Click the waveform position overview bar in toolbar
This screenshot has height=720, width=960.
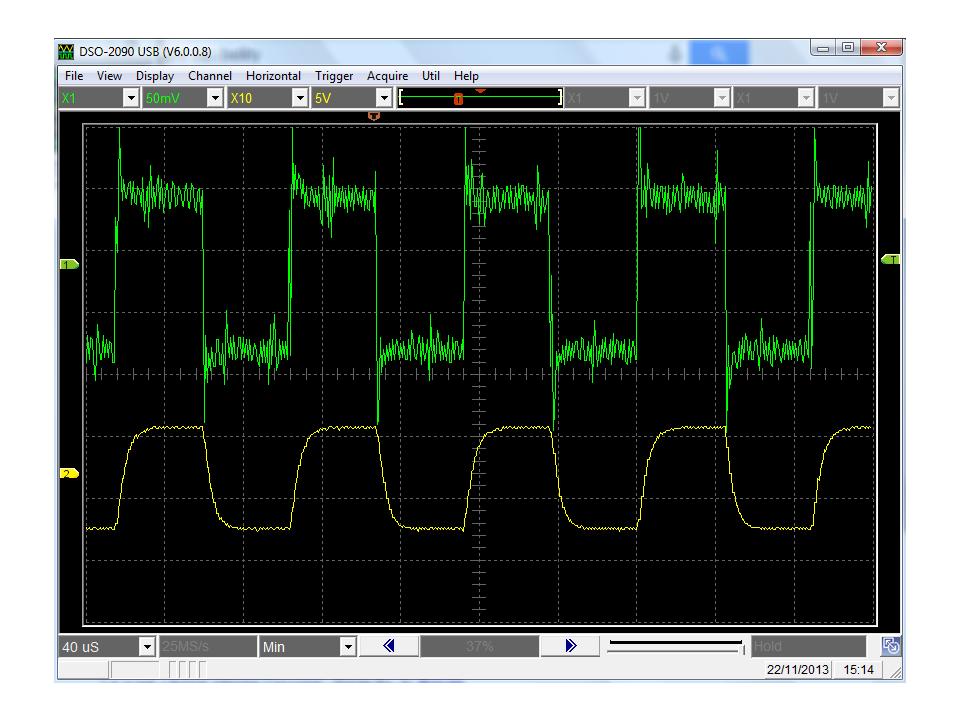point(480,98)
